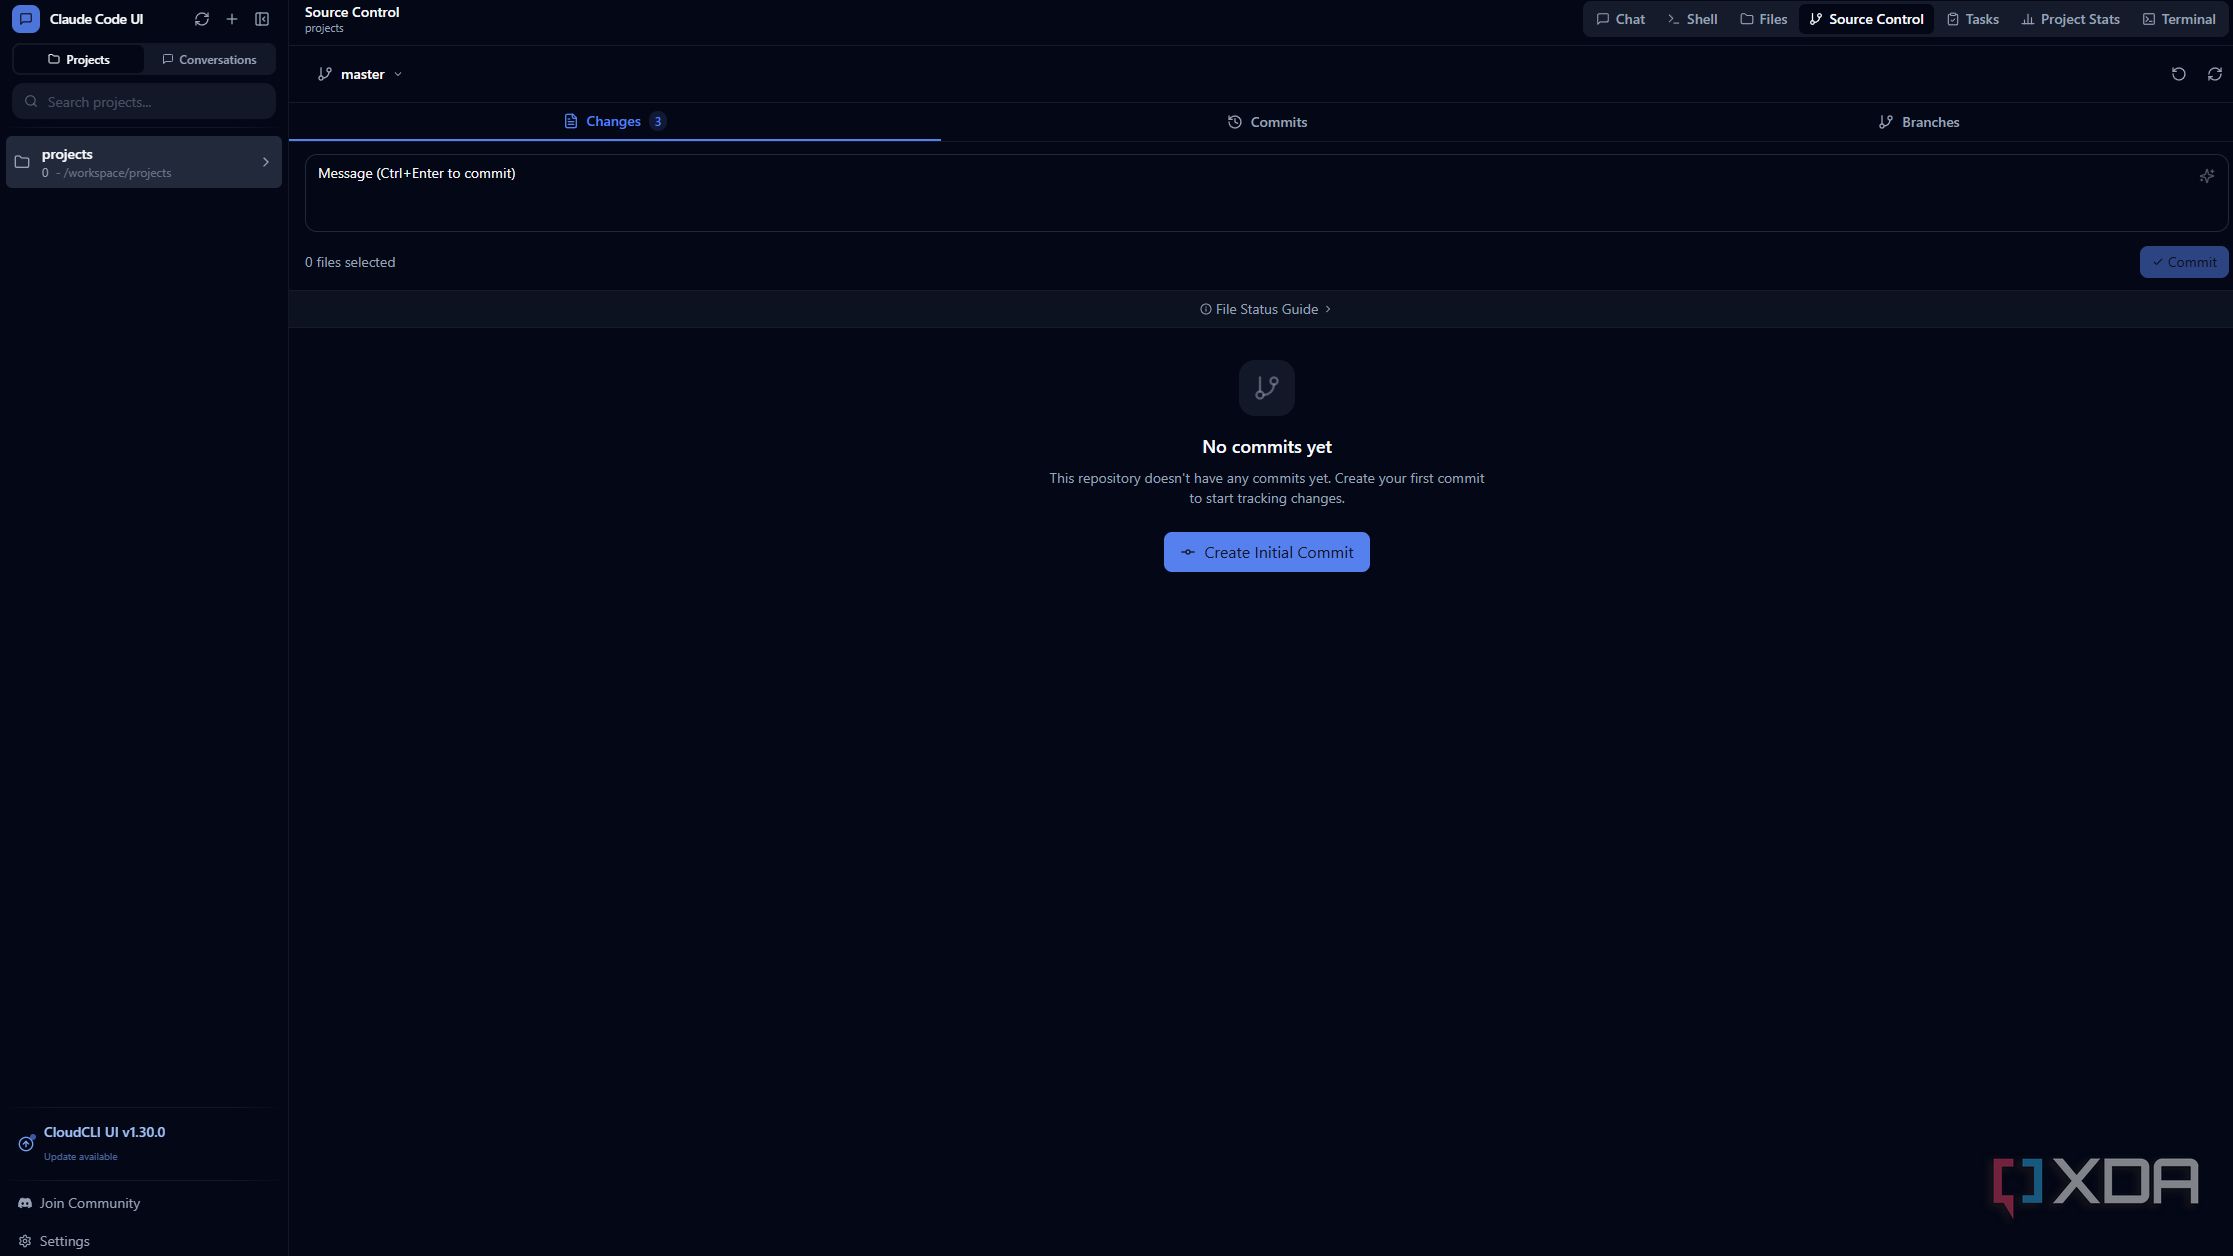Select the Source Control view
Viewport: 2233px width, 1256px height.
click(1866, 19)
